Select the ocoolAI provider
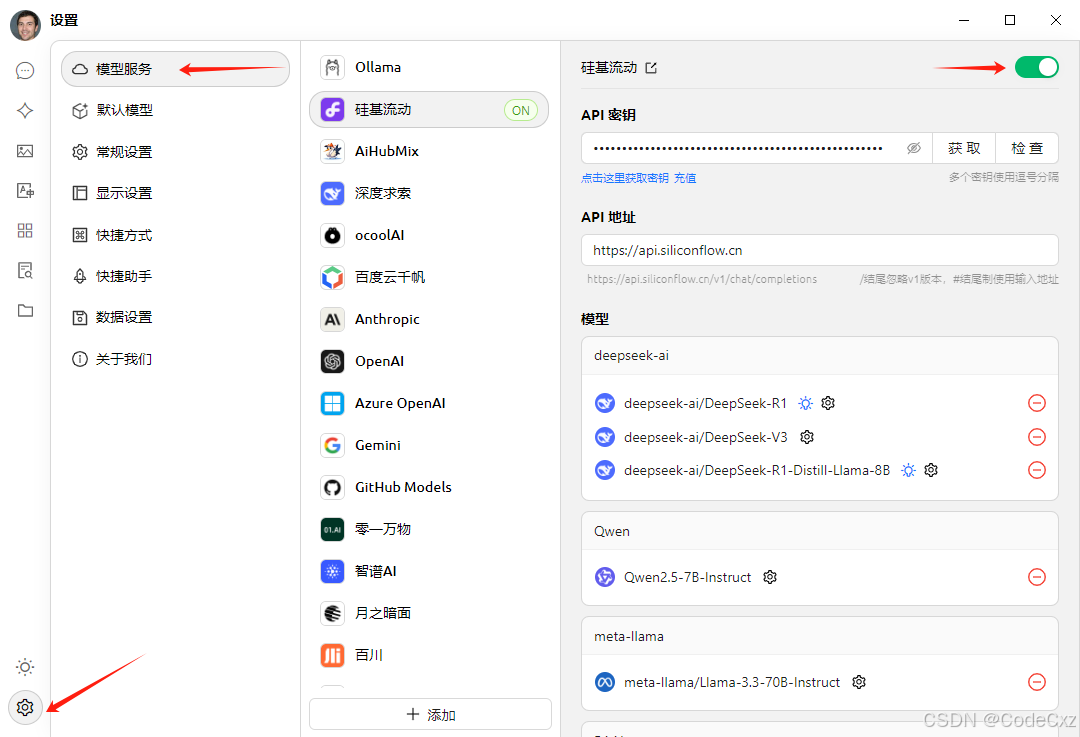 429,236
